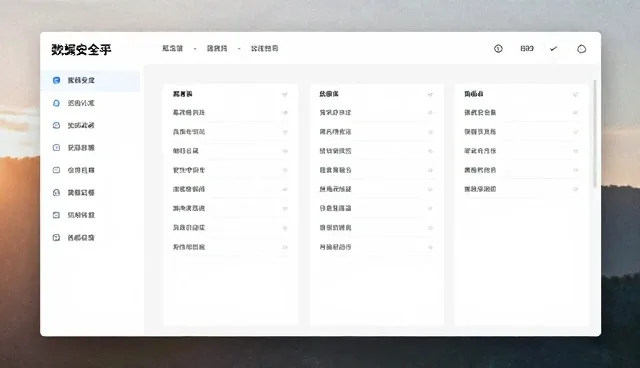Click the bold header title of the left card
Image resolution: width=640 pixels, height=368 pixels.
coord(182,94)
